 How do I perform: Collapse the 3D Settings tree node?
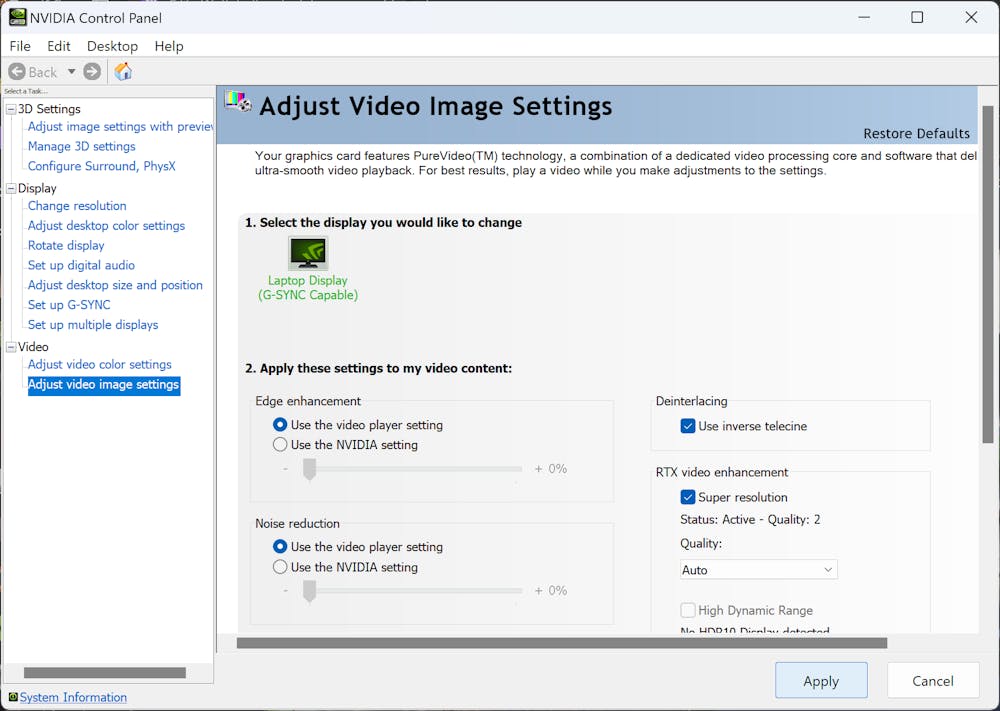pos(11,109)
